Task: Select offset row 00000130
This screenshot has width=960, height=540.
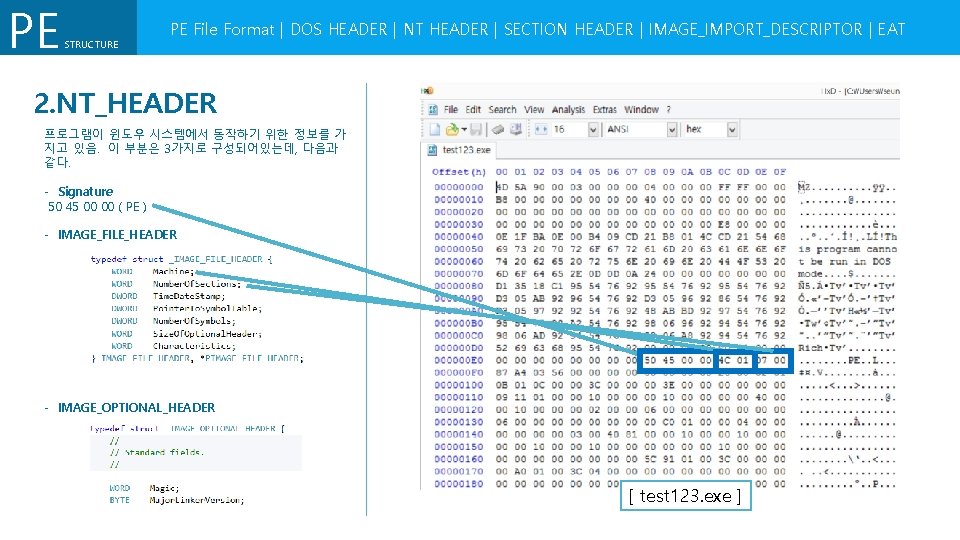Action: click(459, 422)
